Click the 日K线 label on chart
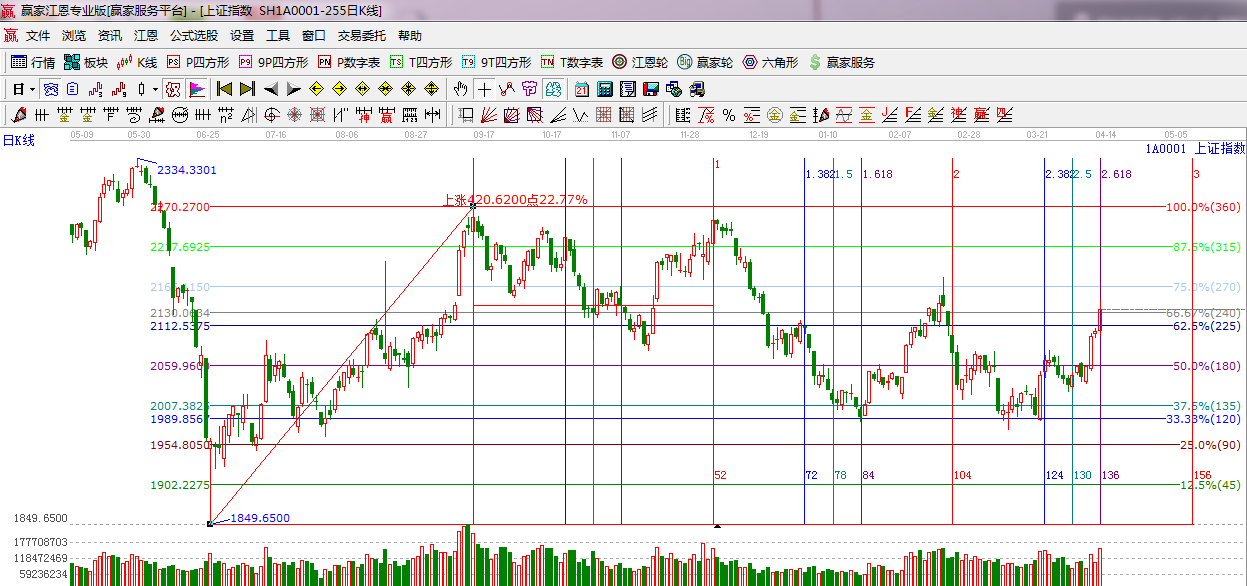1247x586 pixels. point(18,141)
